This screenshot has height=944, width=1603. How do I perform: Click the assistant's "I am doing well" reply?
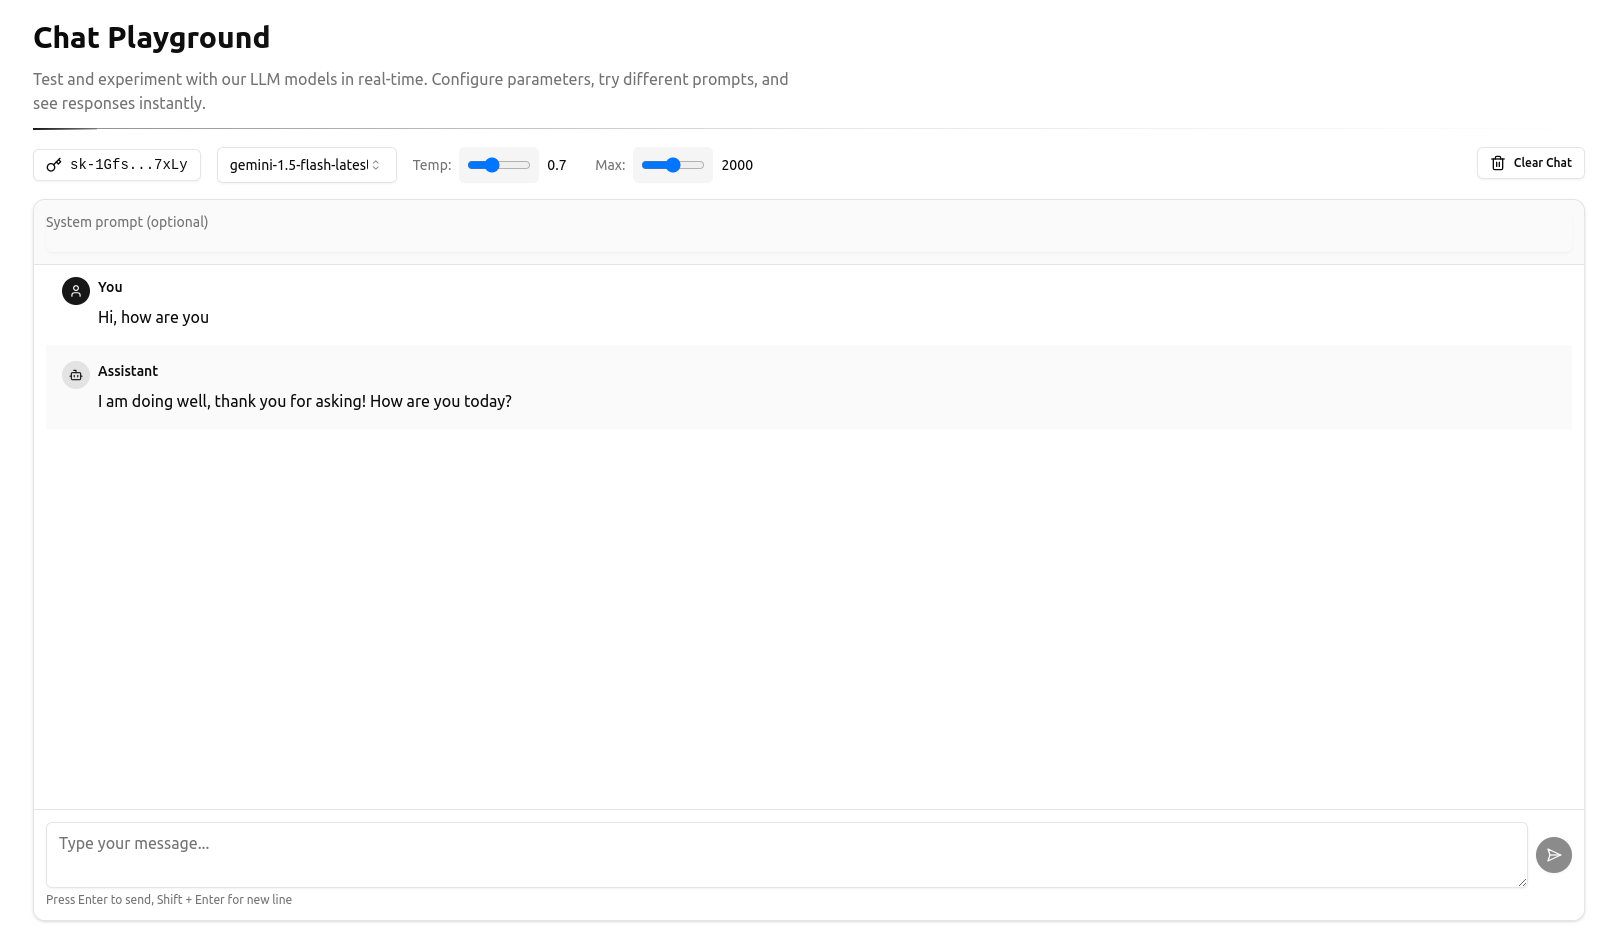click(x=304, y=402)
